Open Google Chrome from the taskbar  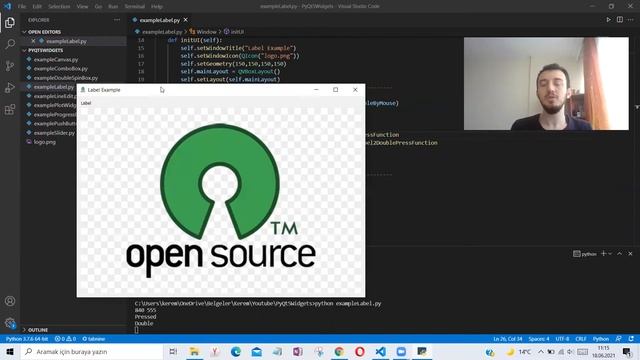coord(339,351)
